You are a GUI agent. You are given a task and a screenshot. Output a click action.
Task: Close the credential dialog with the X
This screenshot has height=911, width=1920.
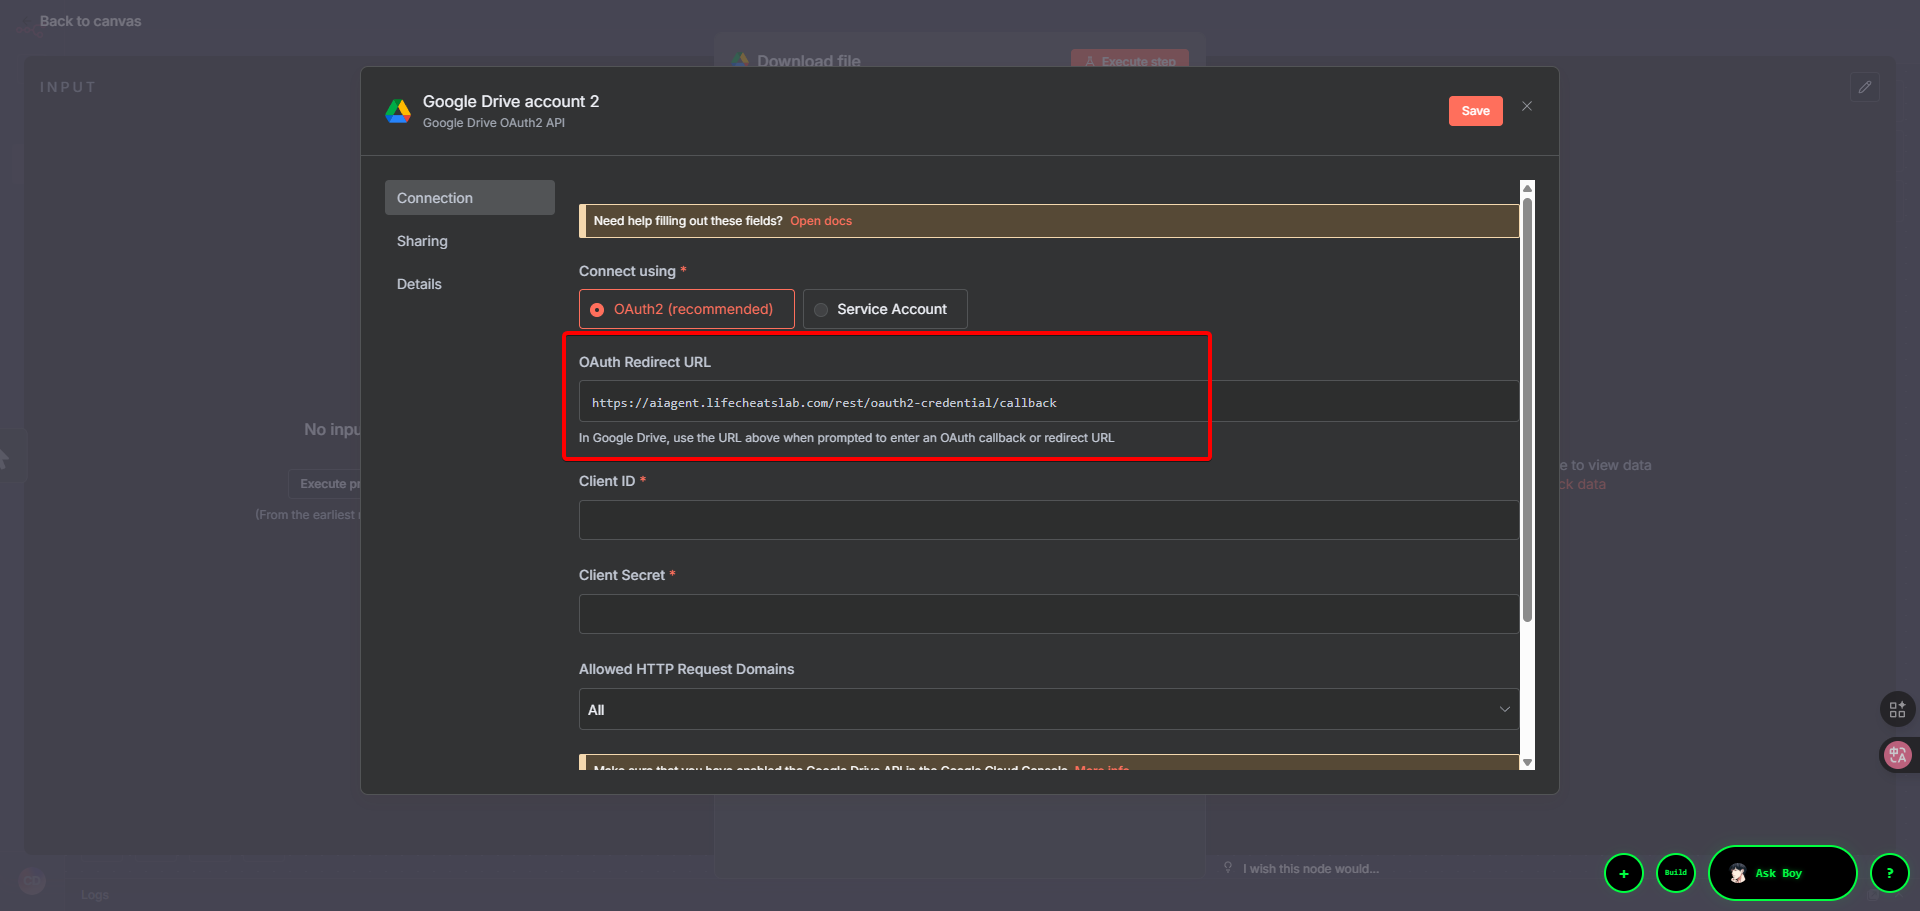1526,106
